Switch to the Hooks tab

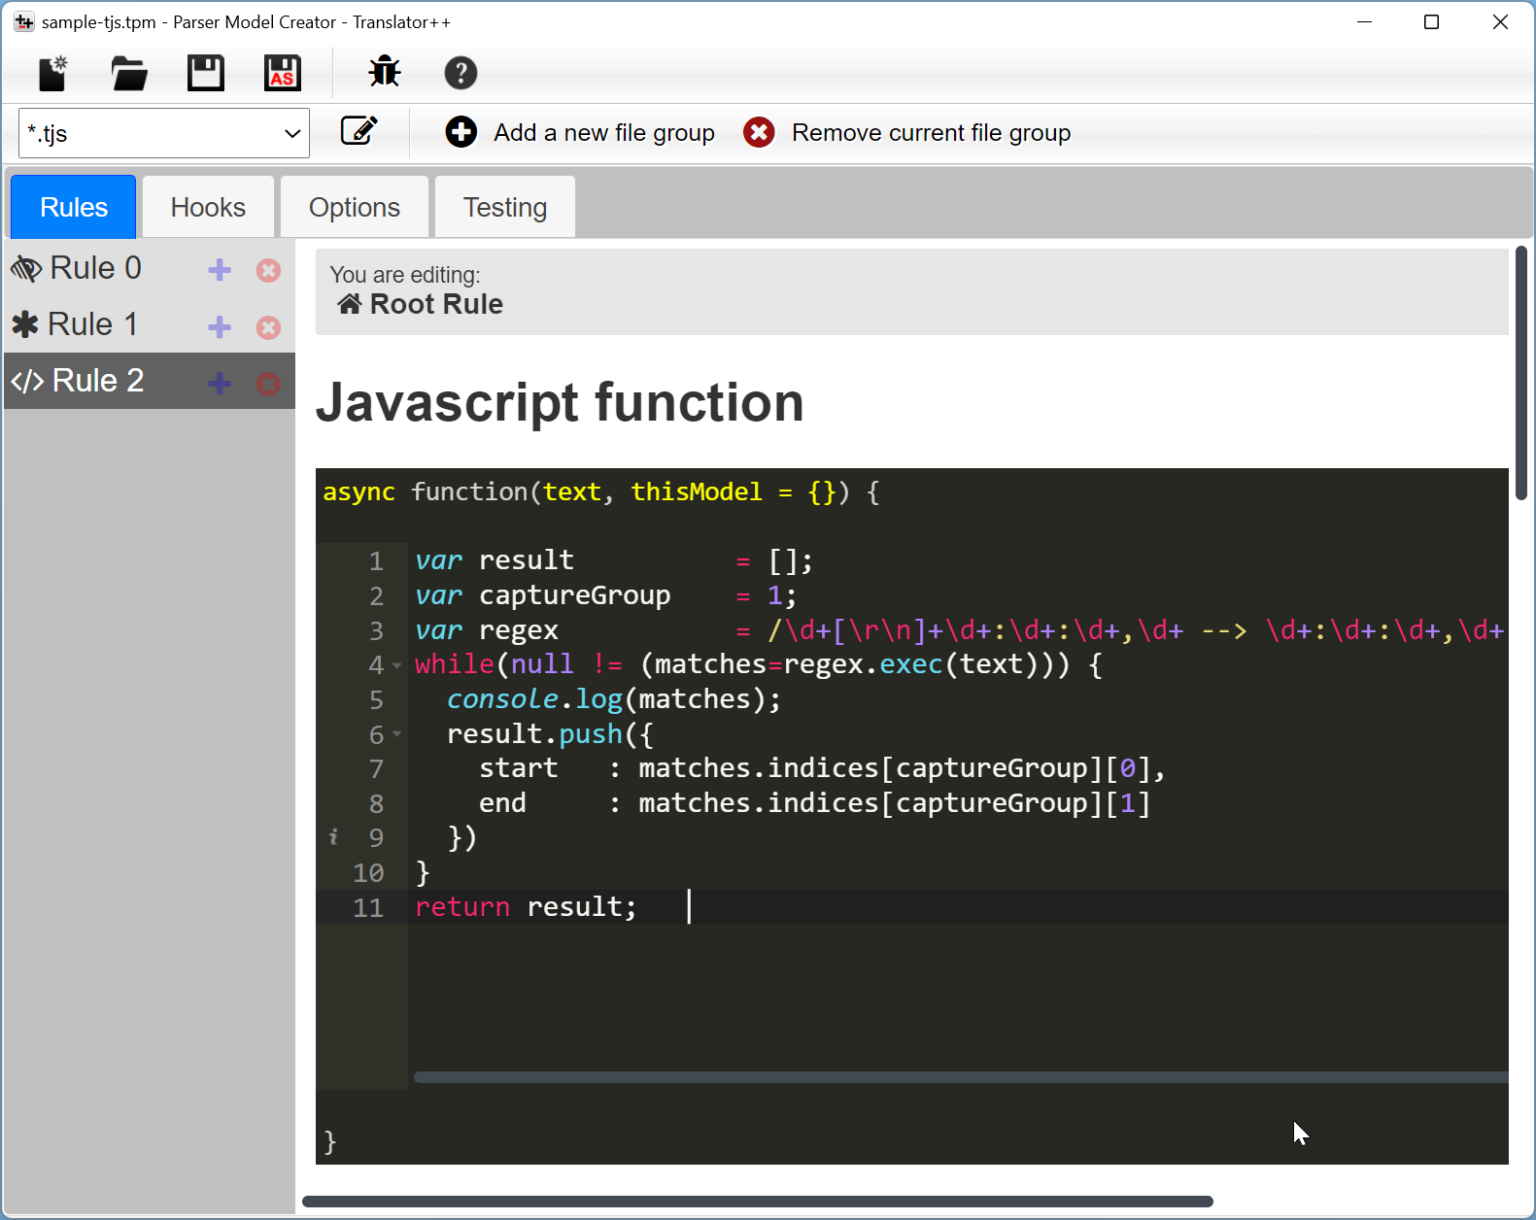[207, 207]
